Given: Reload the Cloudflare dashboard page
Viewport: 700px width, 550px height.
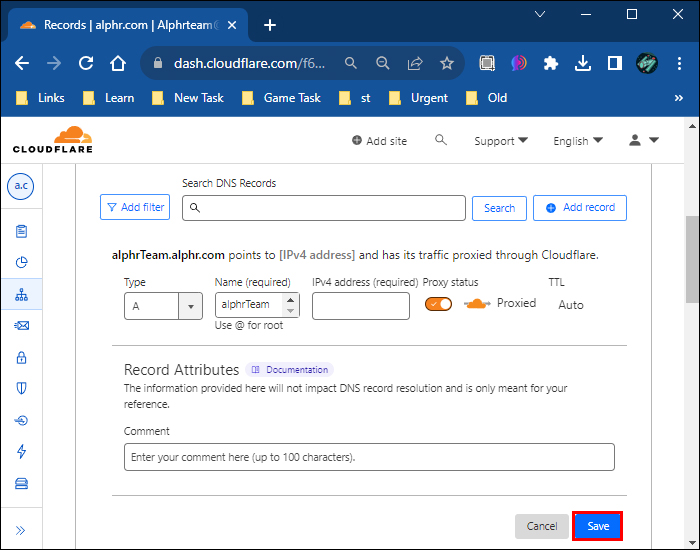Looking at the screenshot, I should [x=86, y=63].
